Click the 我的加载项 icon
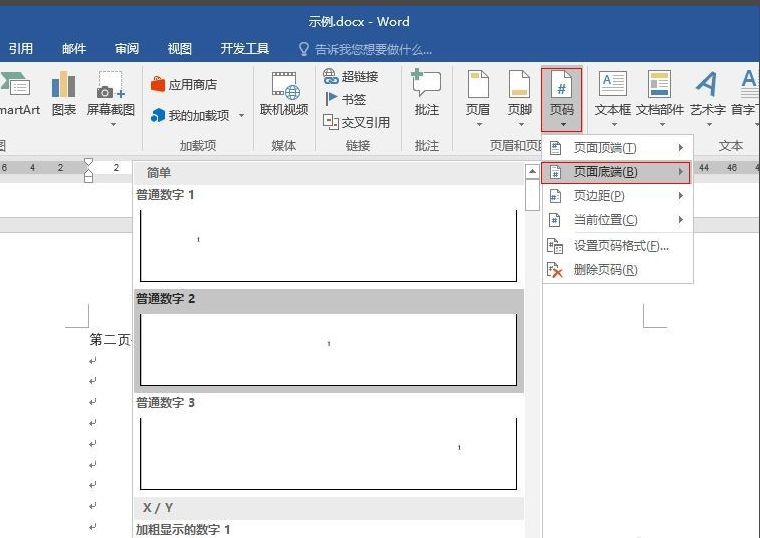The image size is (760, 538). [158, 115]
